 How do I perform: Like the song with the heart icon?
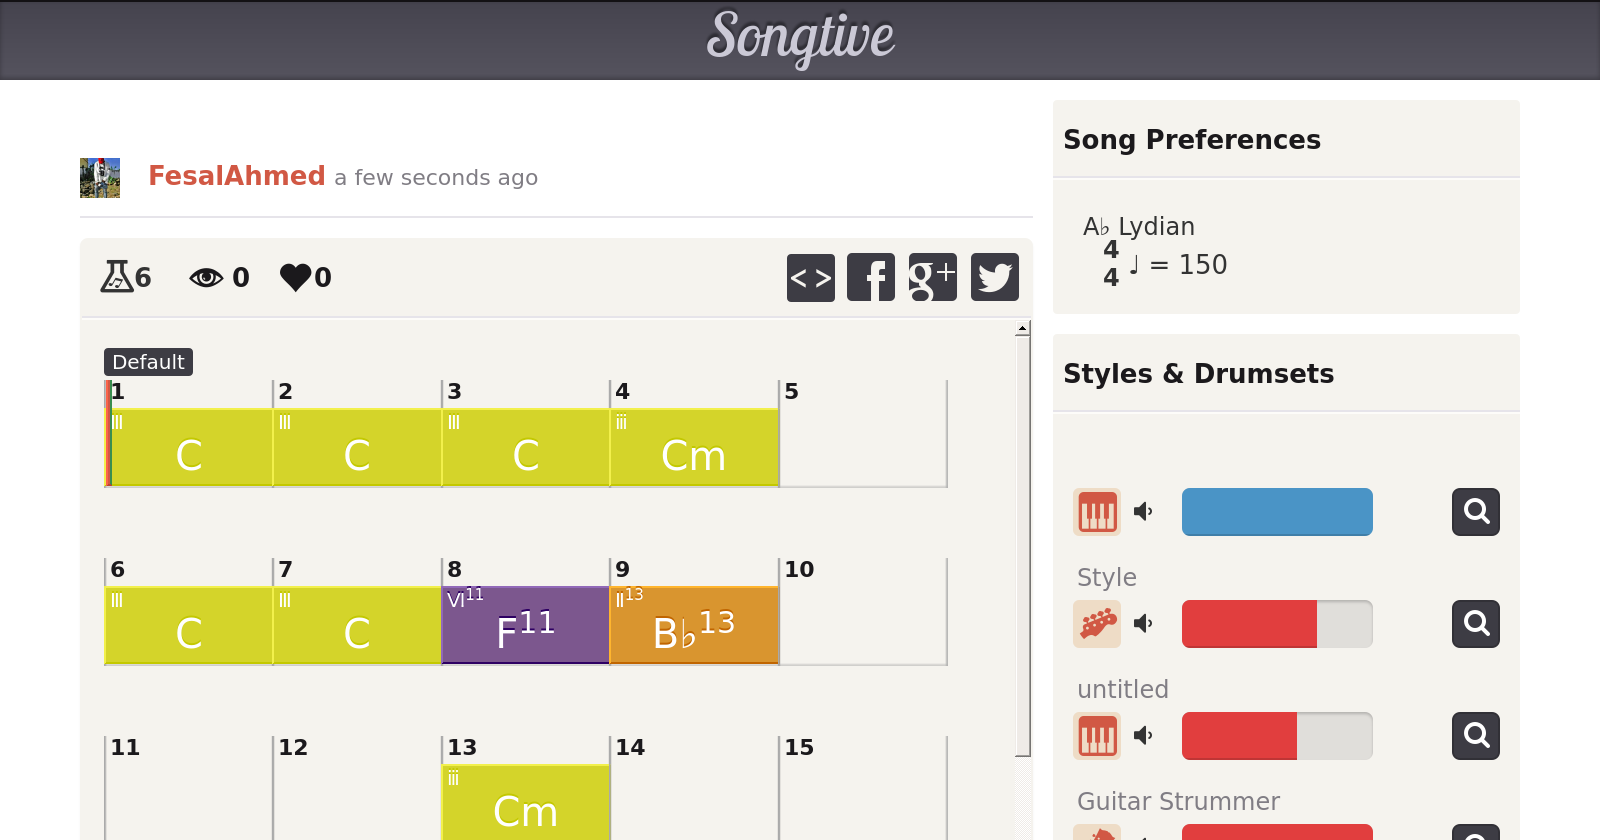tap(296, 277)
